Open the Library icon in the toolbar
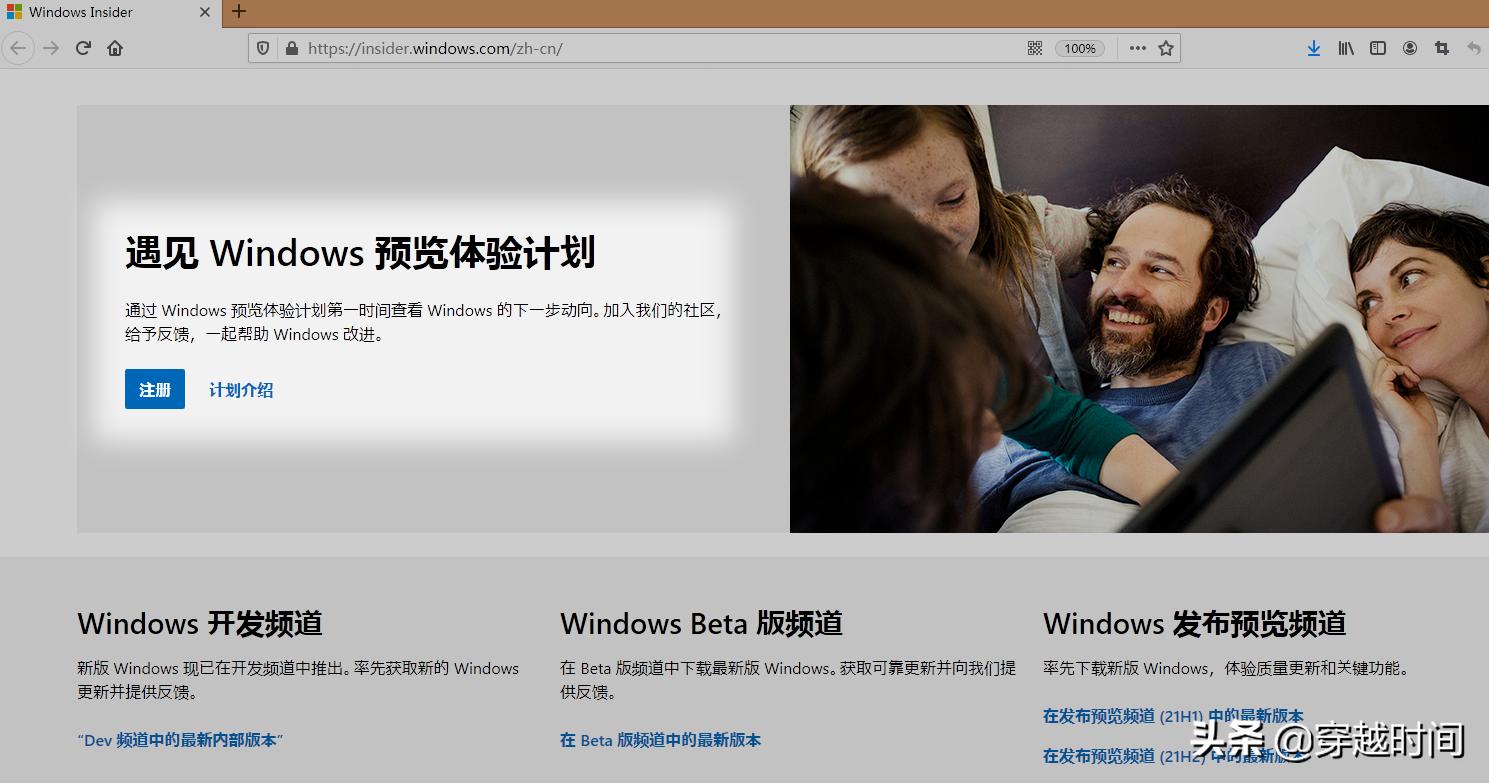This screenshot has height=783, width=1489. pos(1346,47)
